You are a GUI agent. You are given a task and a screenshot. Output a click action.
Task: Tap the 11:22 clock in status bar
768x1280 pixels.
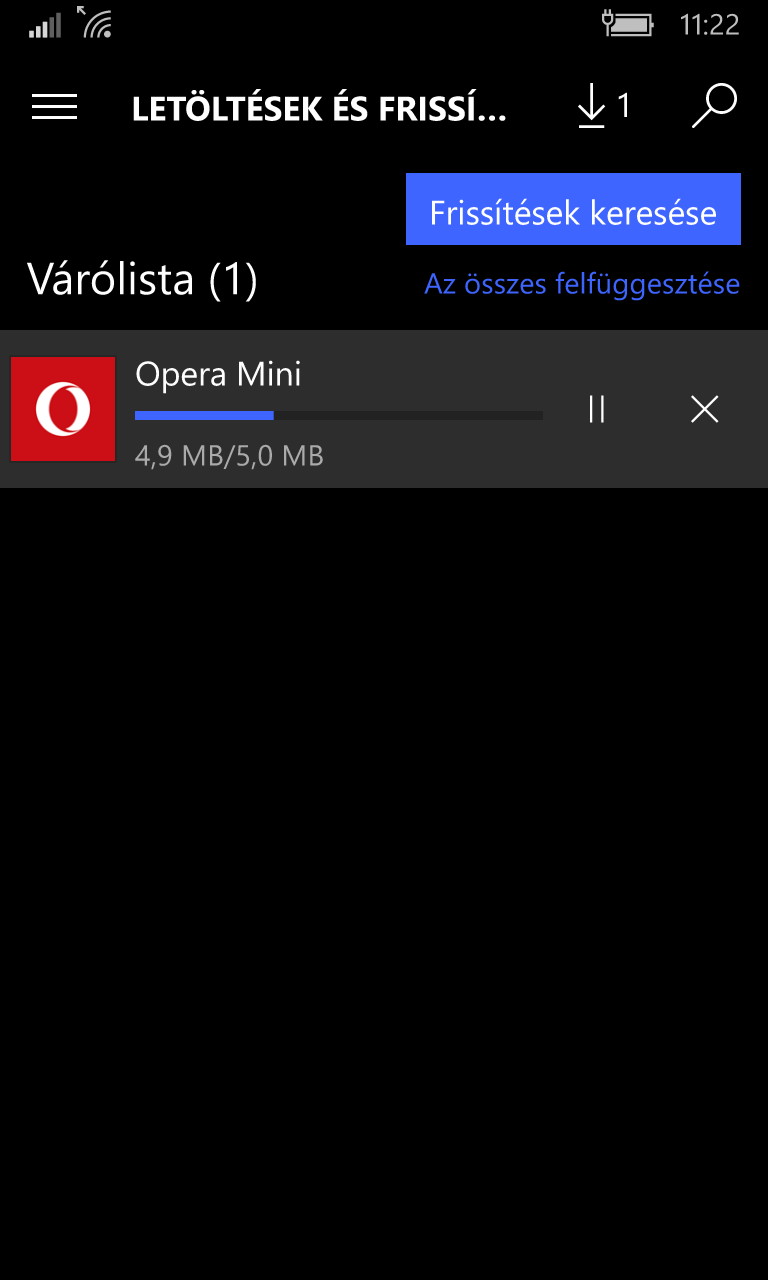(x=709, y=24)
